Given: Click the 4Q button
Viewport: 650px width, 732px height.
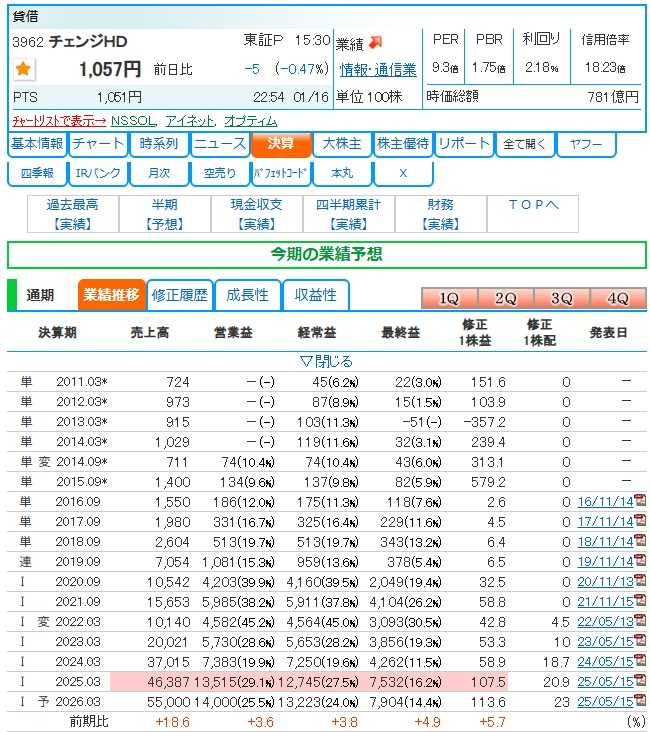Looking at the screenshot, I should click(618, 298).
